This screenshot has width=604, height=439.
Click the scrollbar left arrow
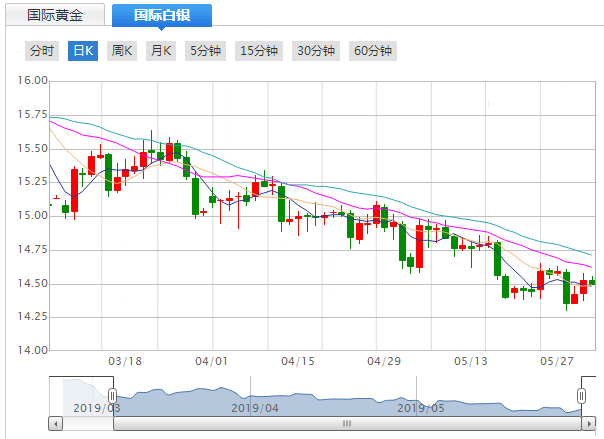(55, 423)
